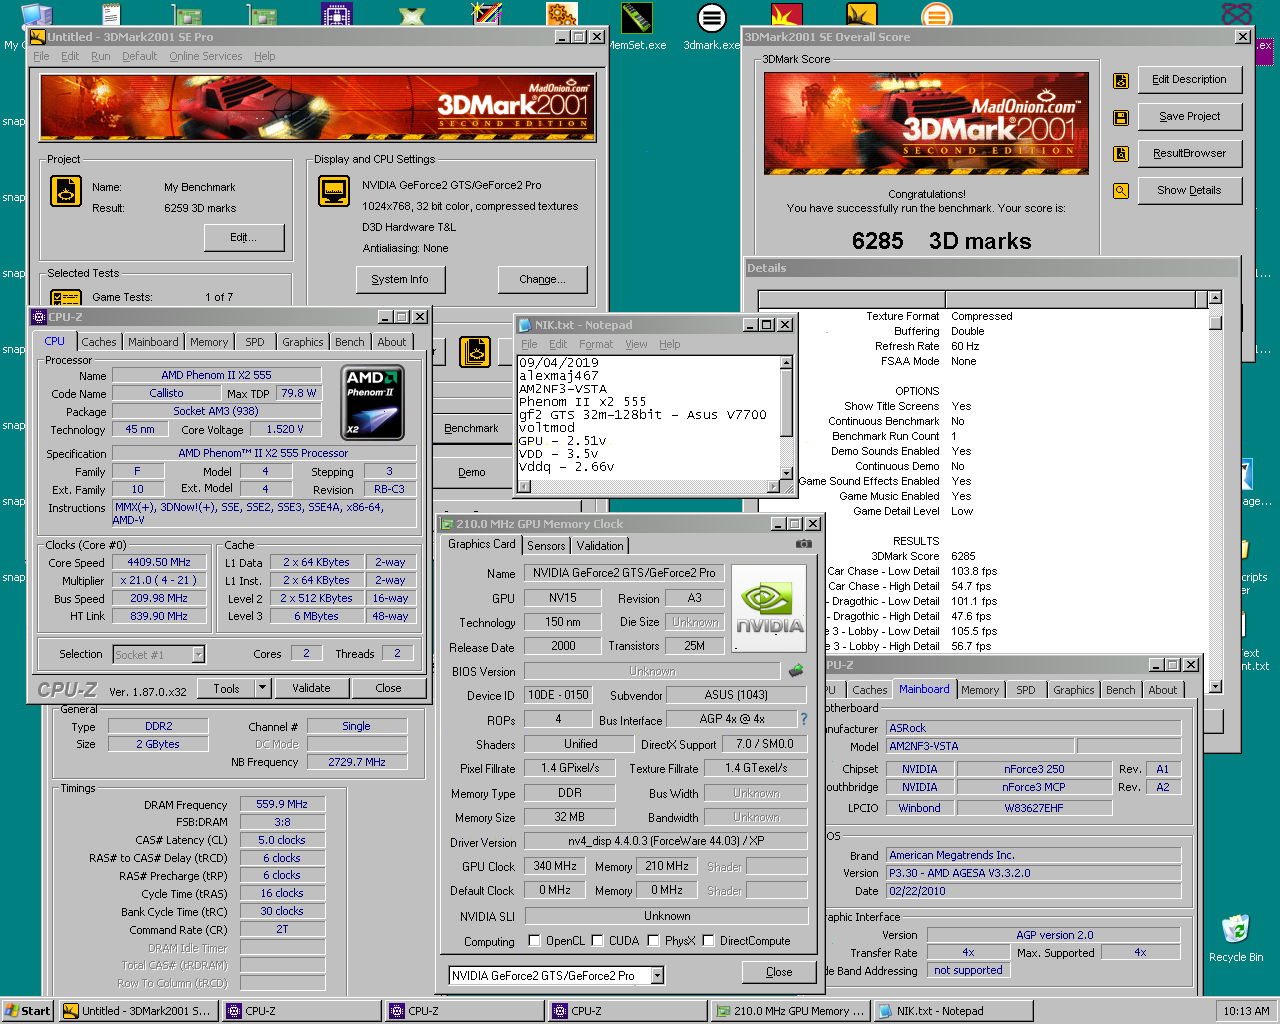Toggle the OpenCL checkbox

click(535, 941)
